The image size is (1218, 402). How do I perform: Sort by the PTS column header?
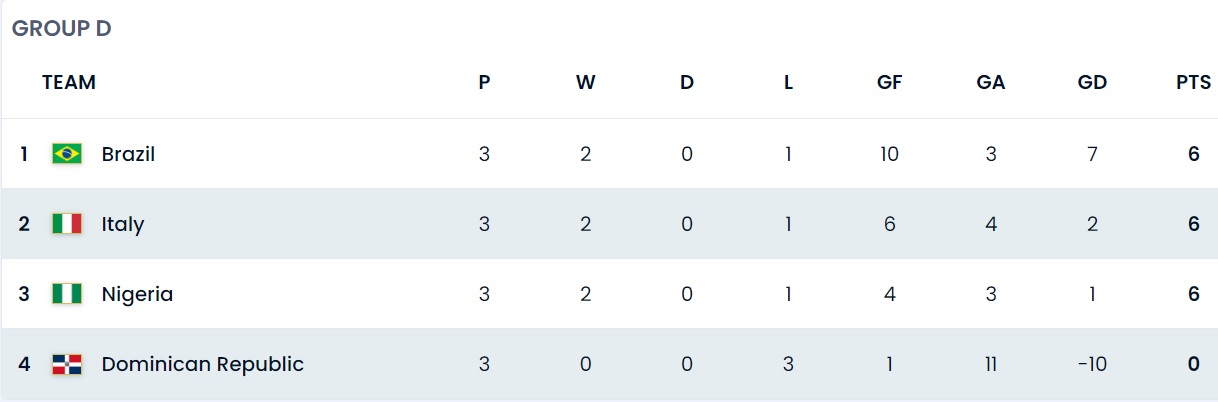click(x=1193, y=83)
